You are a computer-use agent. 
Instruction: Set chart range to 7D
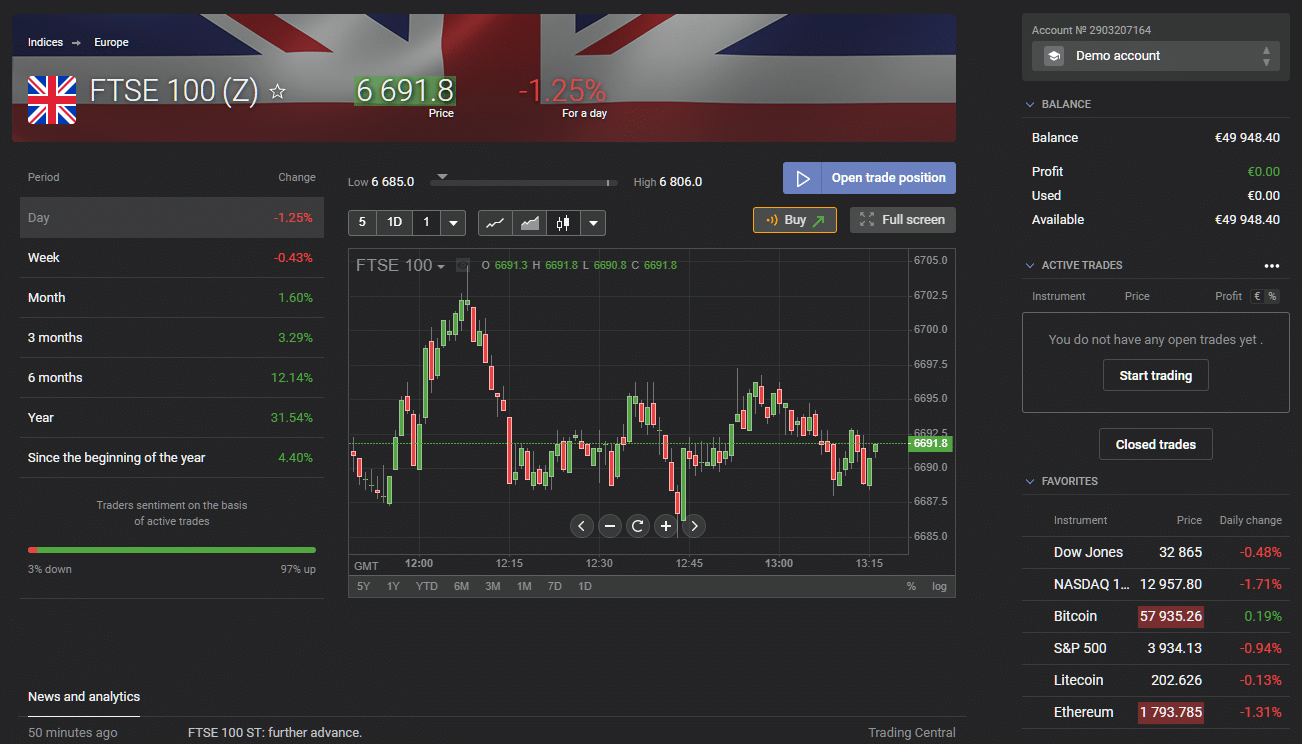[554, 586]
